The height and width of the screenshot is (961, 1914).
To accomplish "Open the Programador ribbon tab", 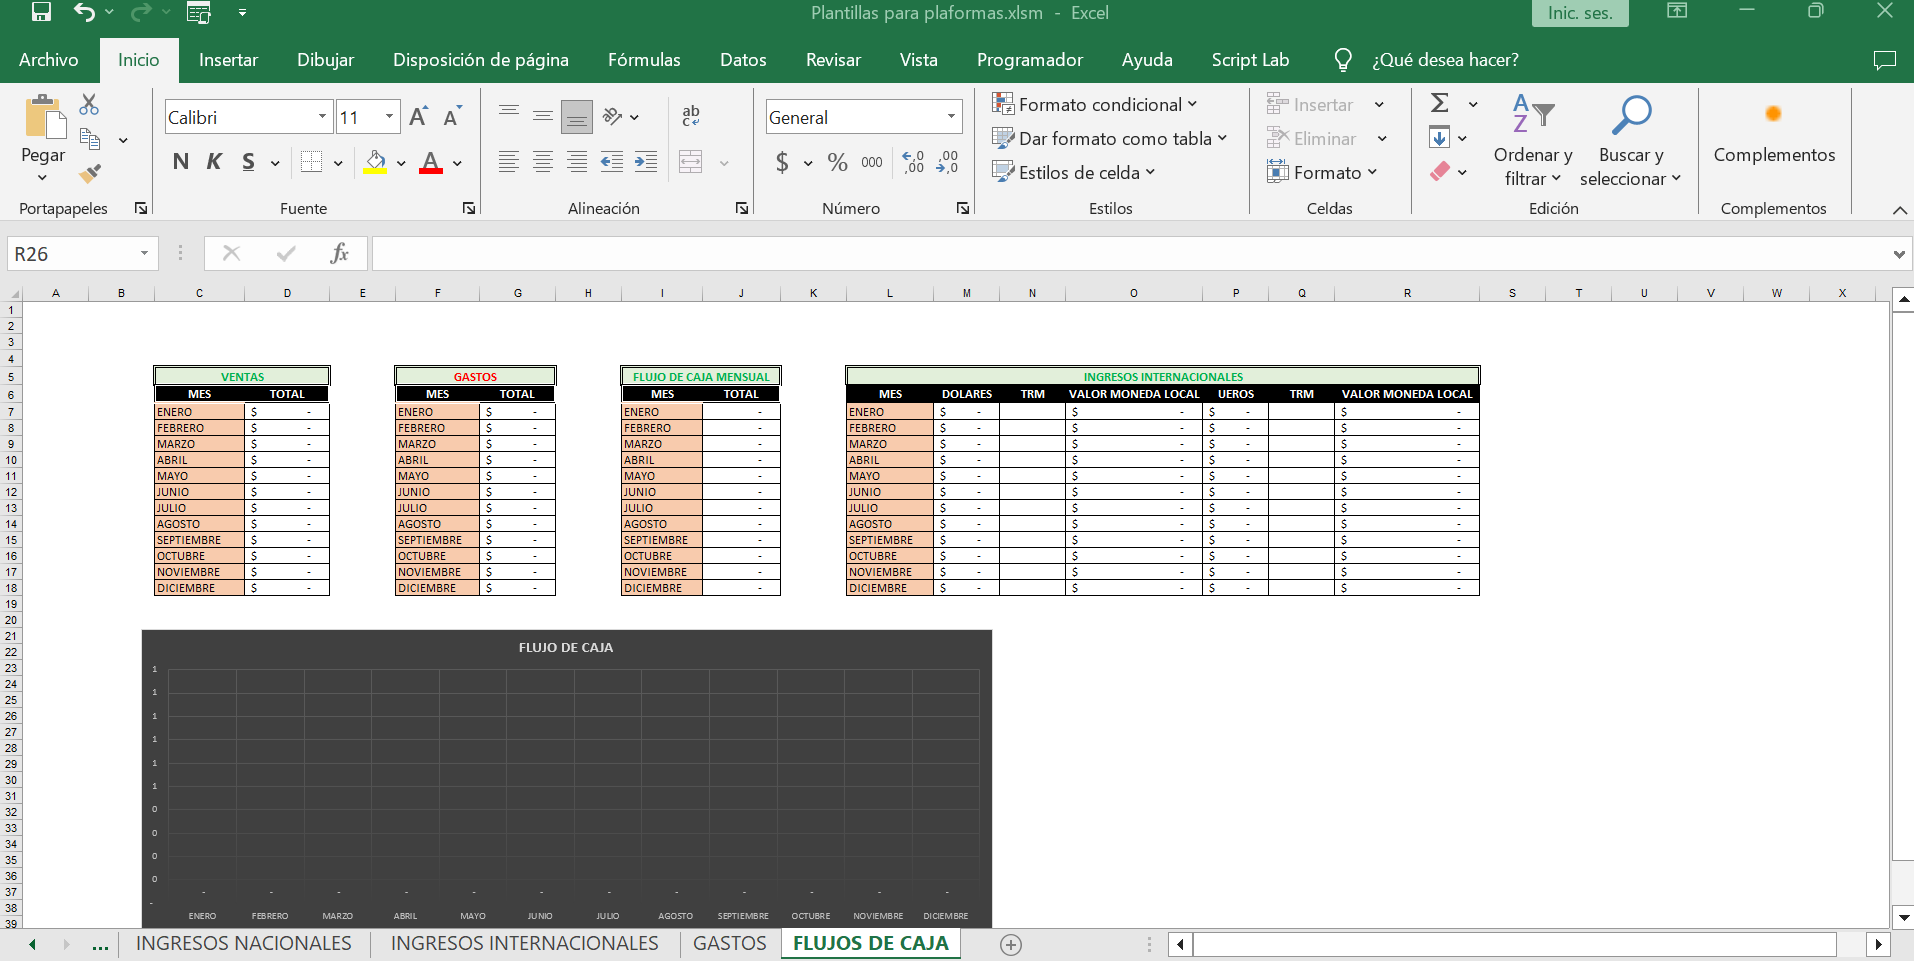I will pos(1029,60).
